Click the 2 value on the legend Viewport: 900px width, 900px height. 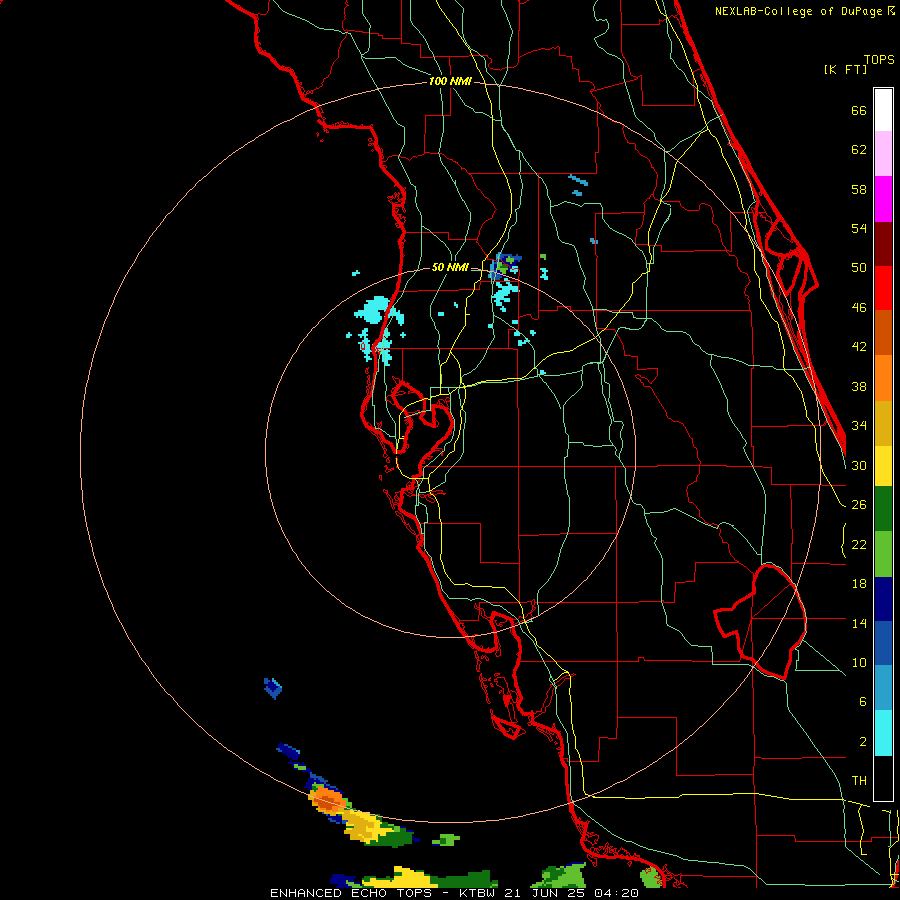click(x=863, y=742)
